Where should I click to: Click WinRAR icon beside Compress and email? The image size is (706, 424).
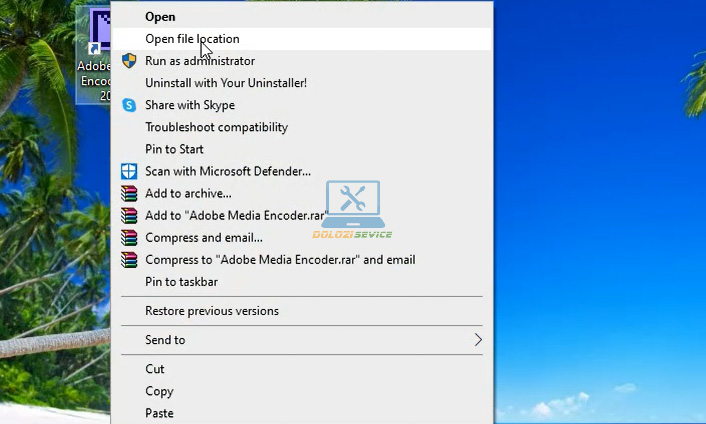pyautogui.click(x=129, y=237)
